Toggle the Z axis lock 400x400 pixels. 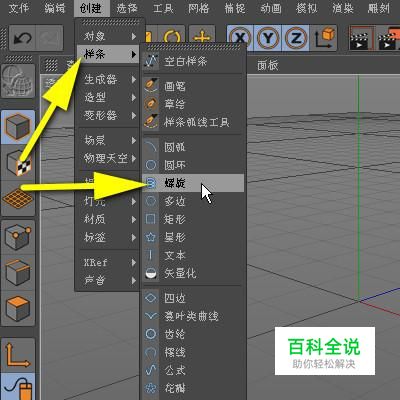pos(295,38)
